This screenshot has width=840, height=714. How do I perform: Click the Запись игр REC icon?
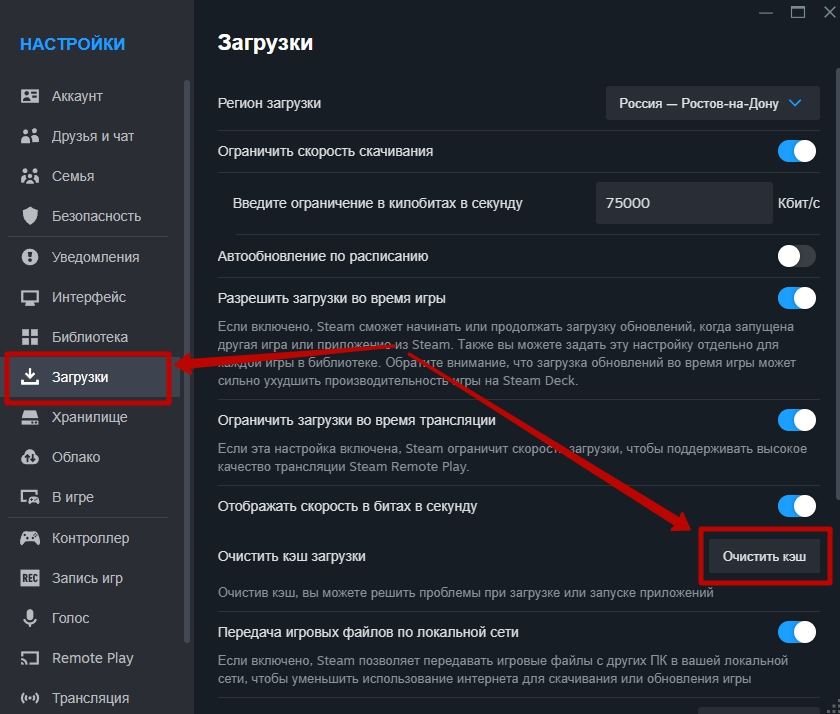[29, 578]
